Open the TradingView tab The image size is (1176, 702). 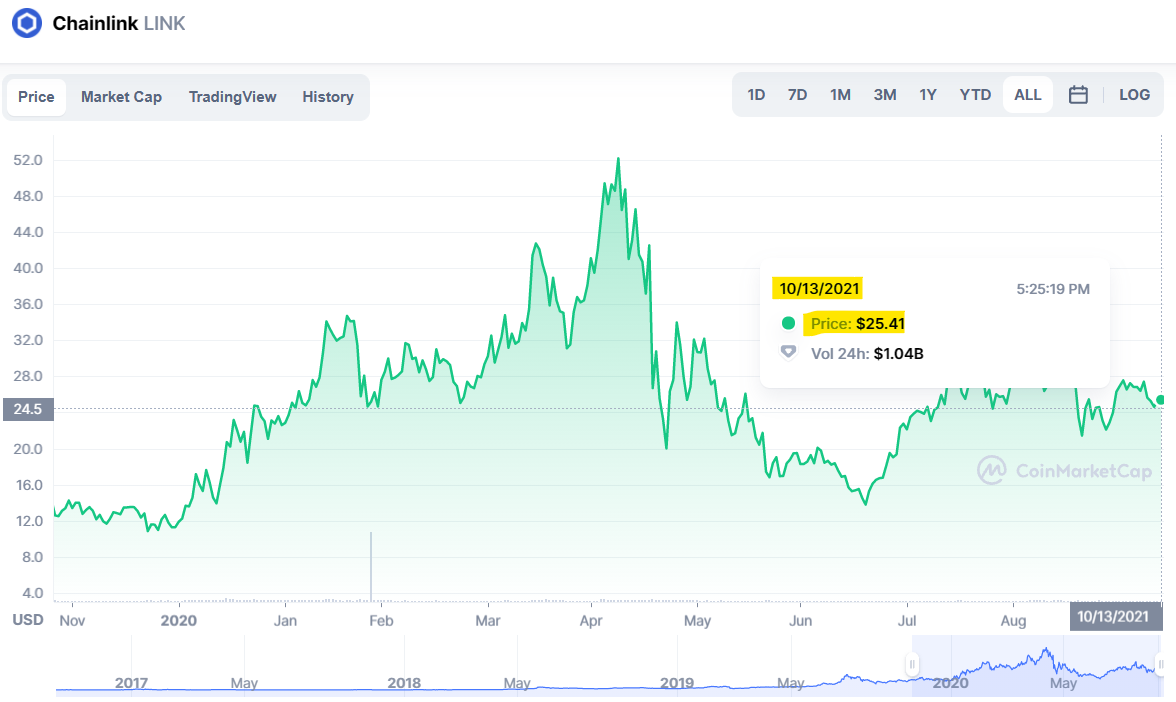232,97
